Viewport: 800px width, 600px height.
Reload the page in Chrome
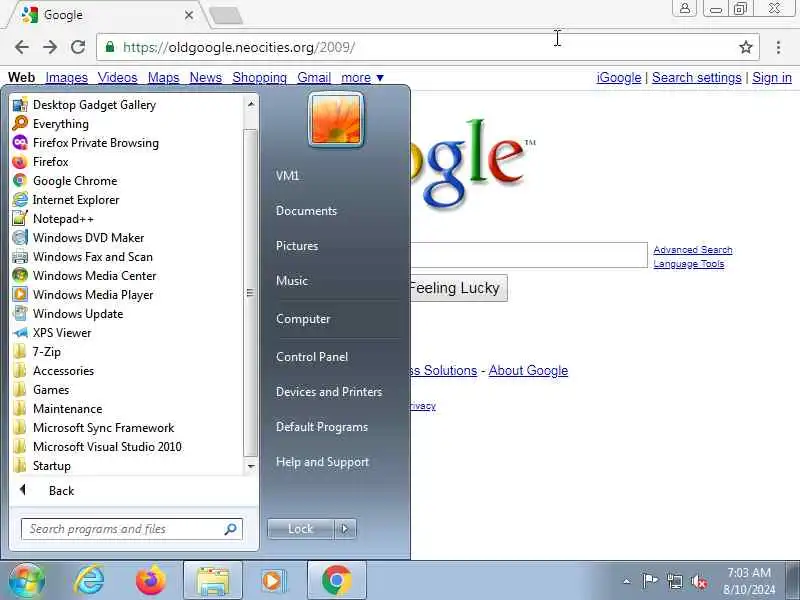[x=78, y=47]
